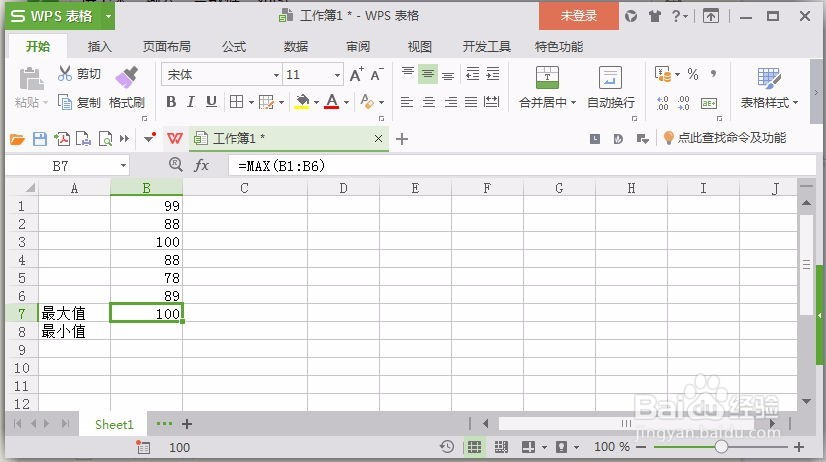This screenshot has height=462, width=826.
Task: Toggle Bold formatting
Action: coord(171,102)
